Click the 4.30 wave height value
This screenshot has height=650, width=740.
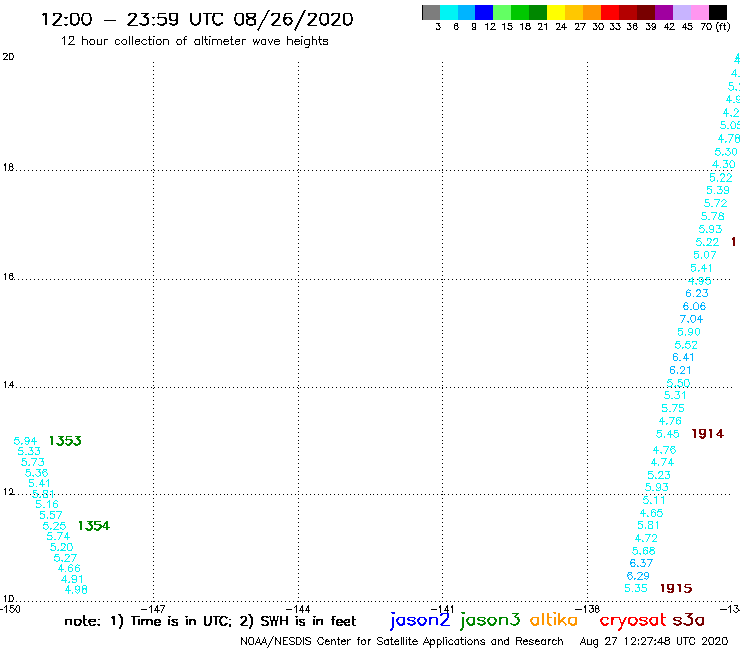(723, 164)
